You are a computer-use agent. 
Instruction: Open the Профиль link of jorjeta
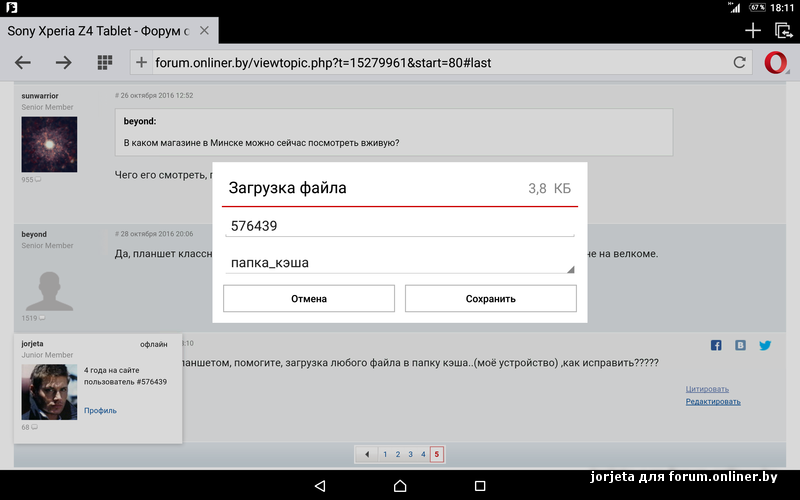100,410
